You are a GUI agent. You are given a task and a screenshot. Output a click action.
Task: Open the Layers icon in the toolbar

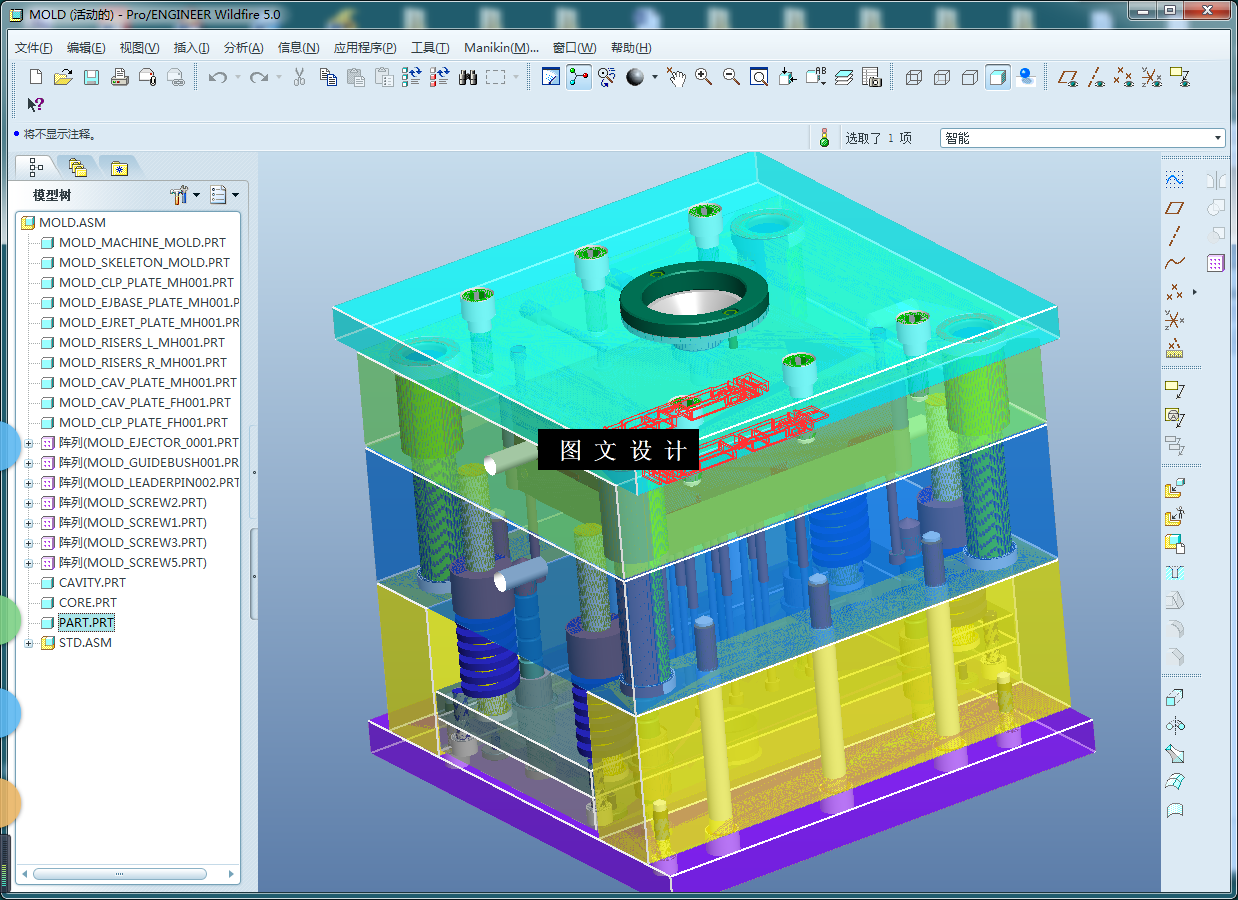point(844,77)
